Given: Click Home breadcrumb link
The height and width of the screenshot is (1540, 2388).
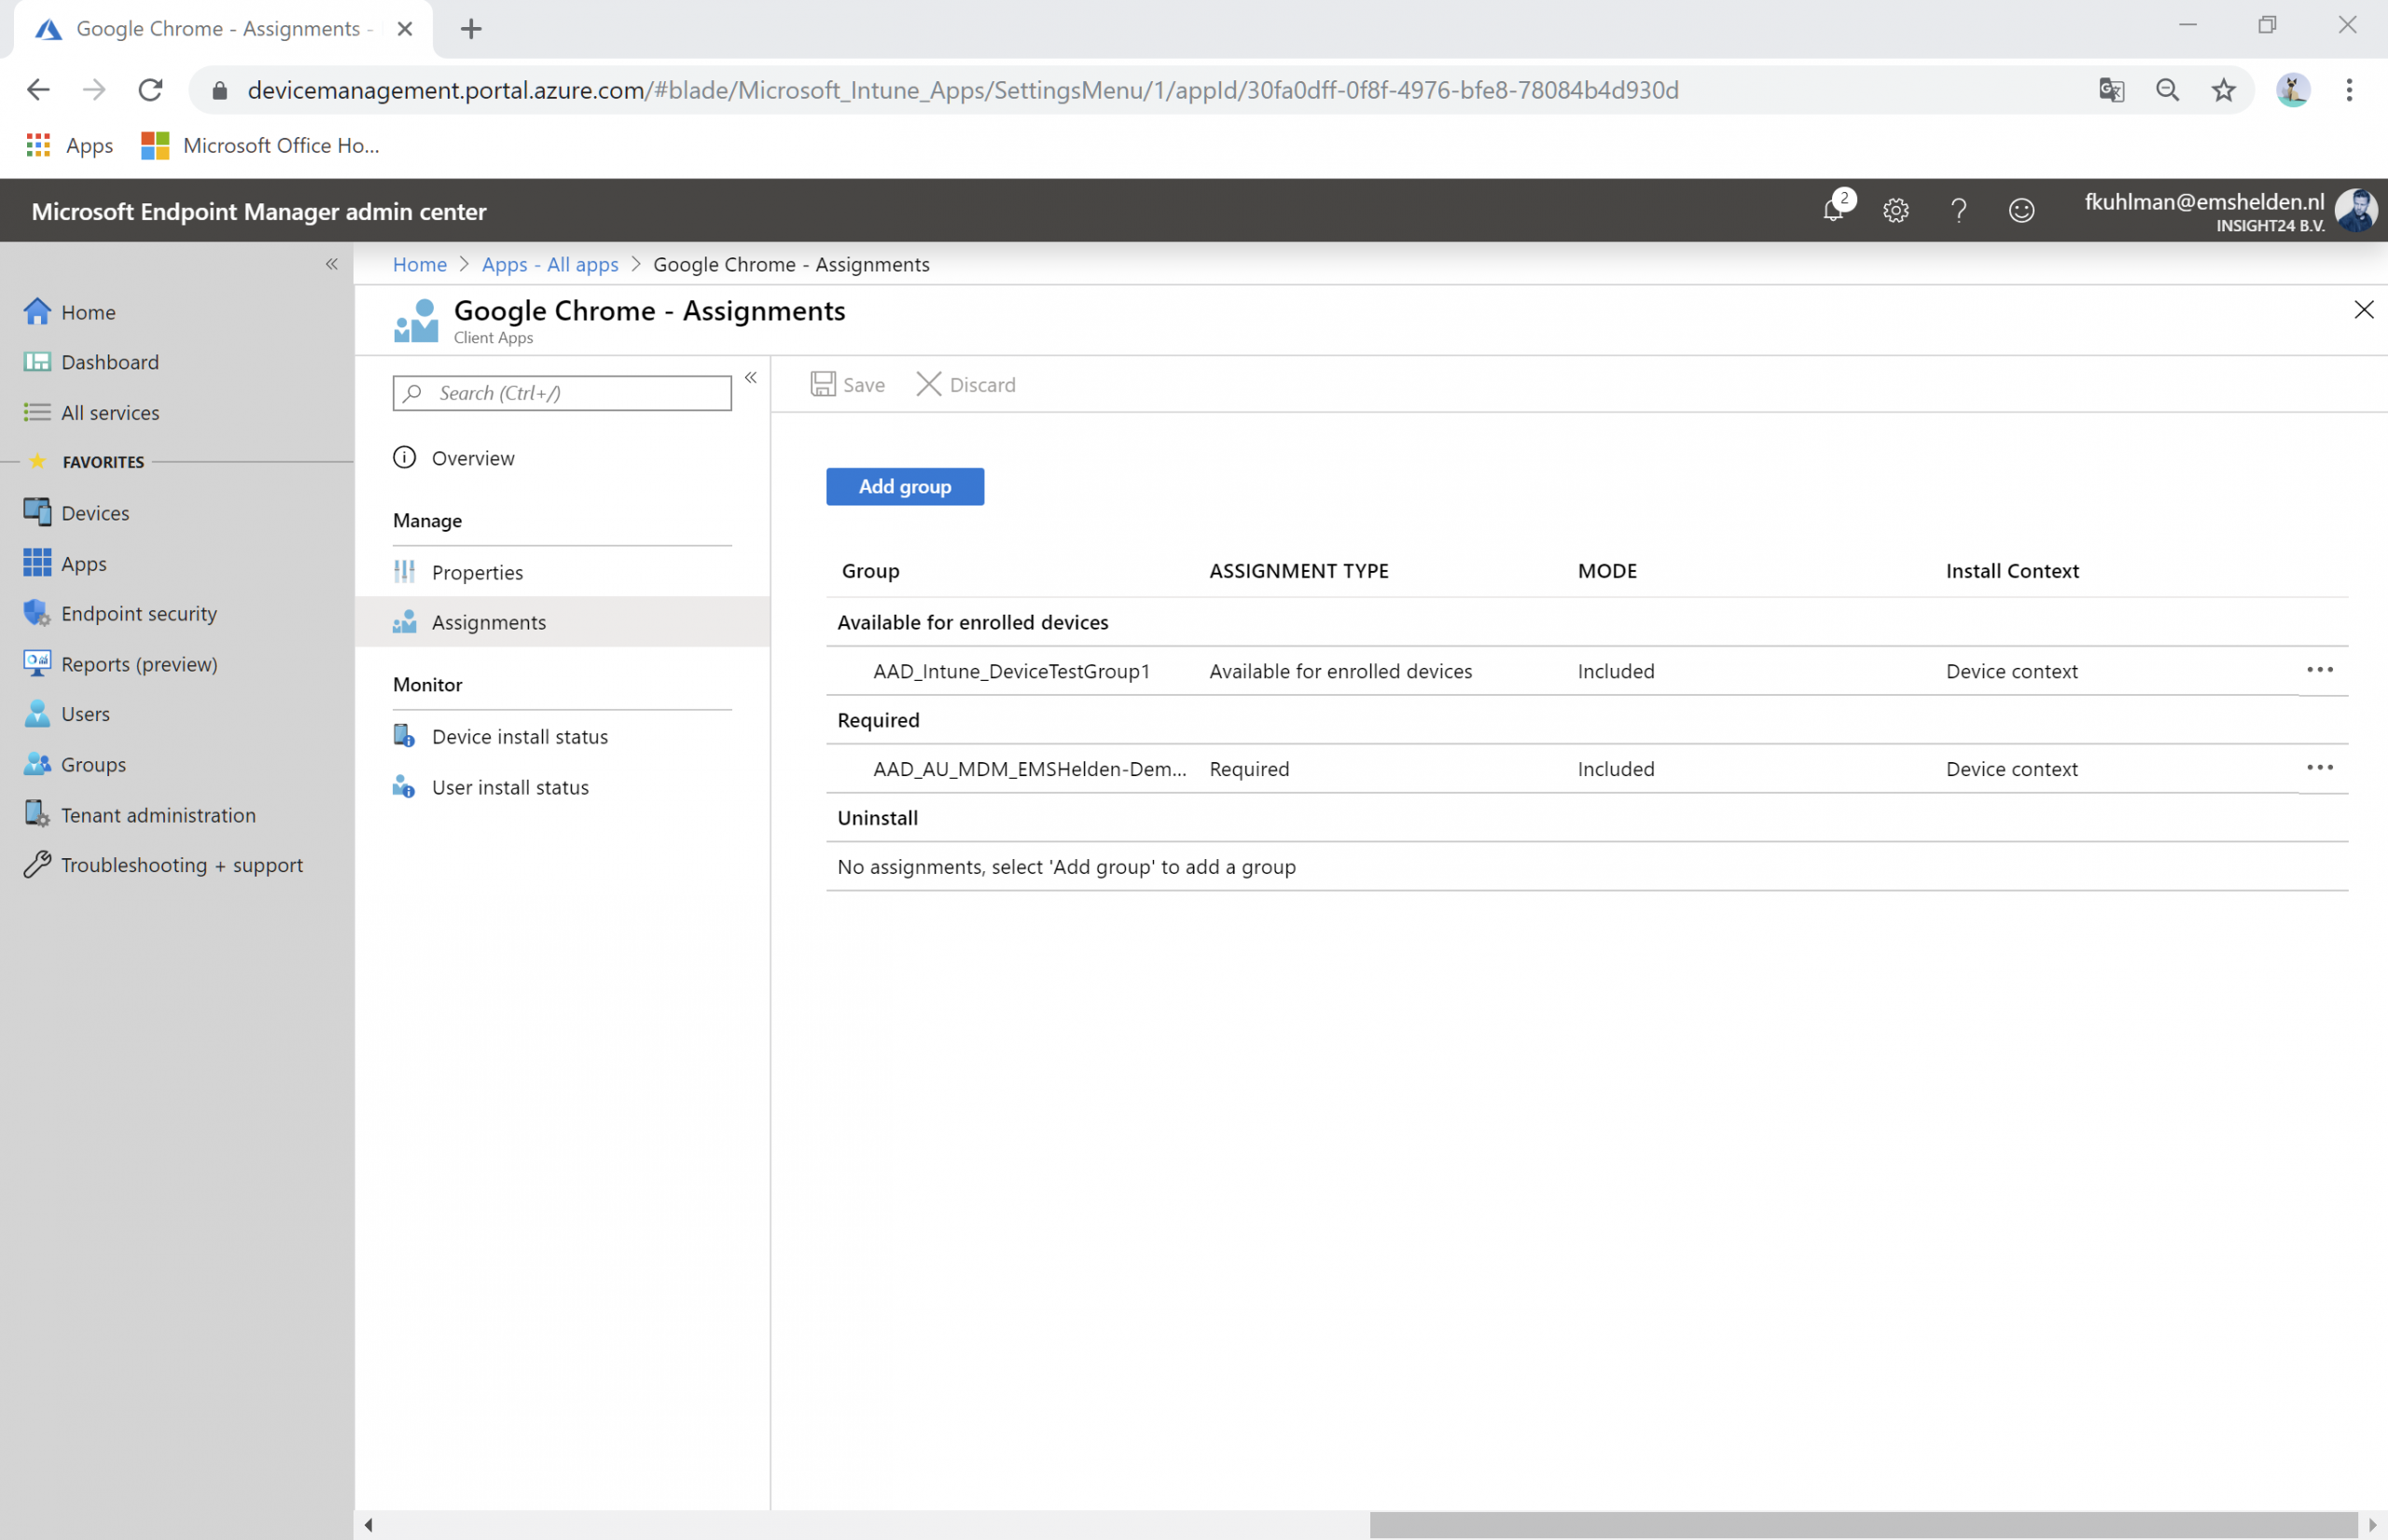Looking at the screenshot, I should click(x=420, y=264).
